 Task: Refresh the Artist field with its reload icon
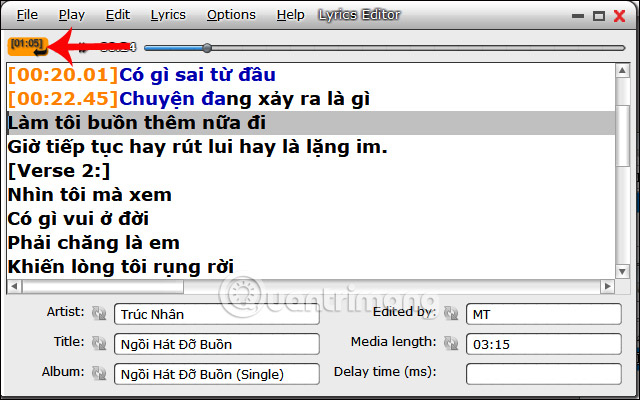pos(99,313)
